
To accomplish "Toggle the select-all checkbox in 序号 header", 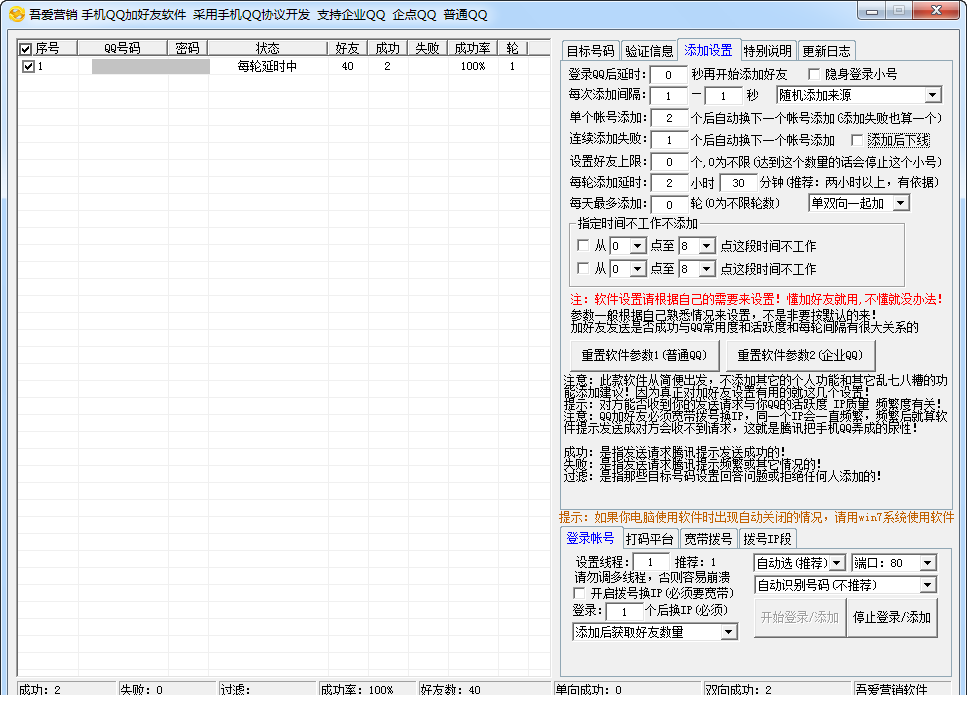I will (26, 49).
